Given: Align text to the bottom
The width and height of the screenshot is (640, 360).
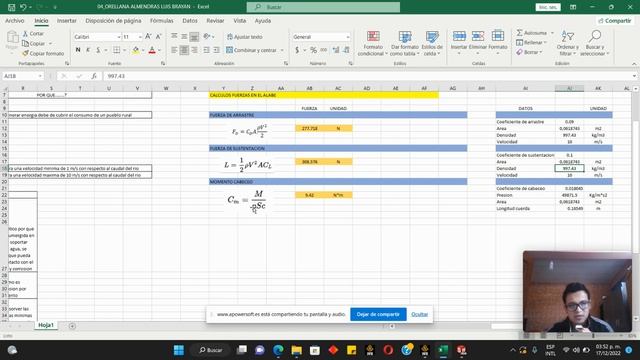Looking at the screenshot, I should [194, 36].
